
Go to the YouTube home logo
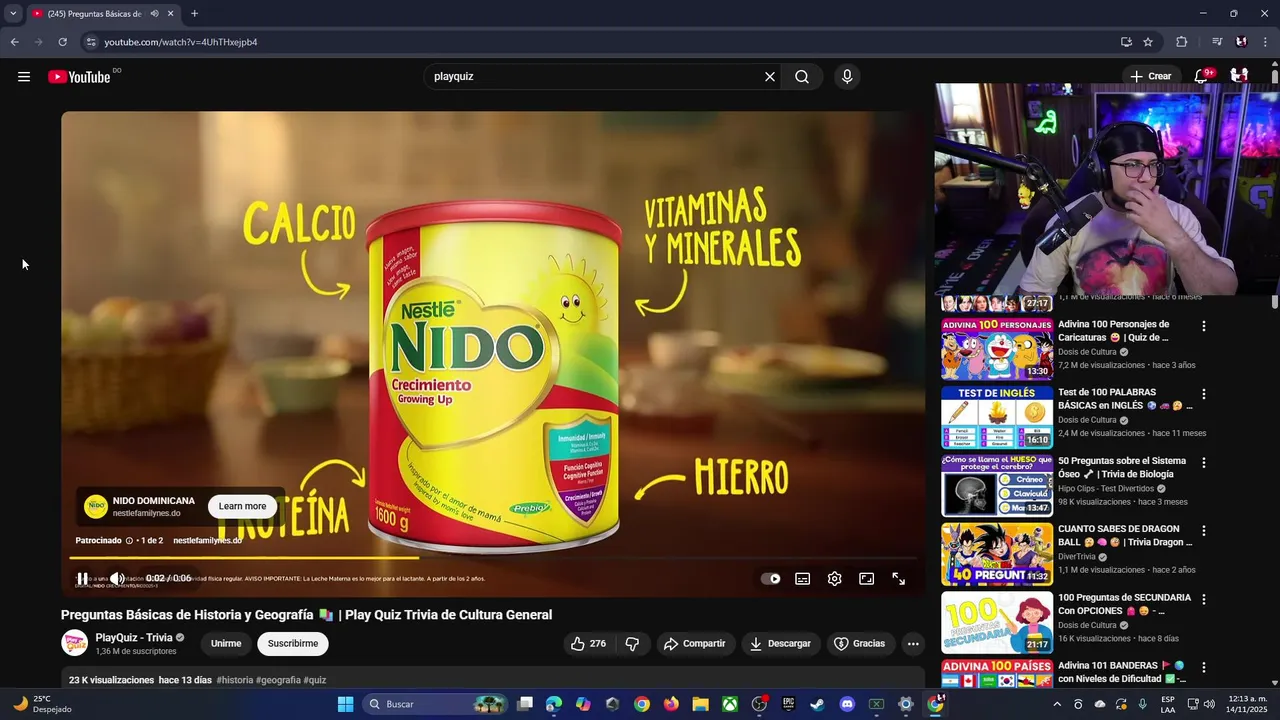79,77
